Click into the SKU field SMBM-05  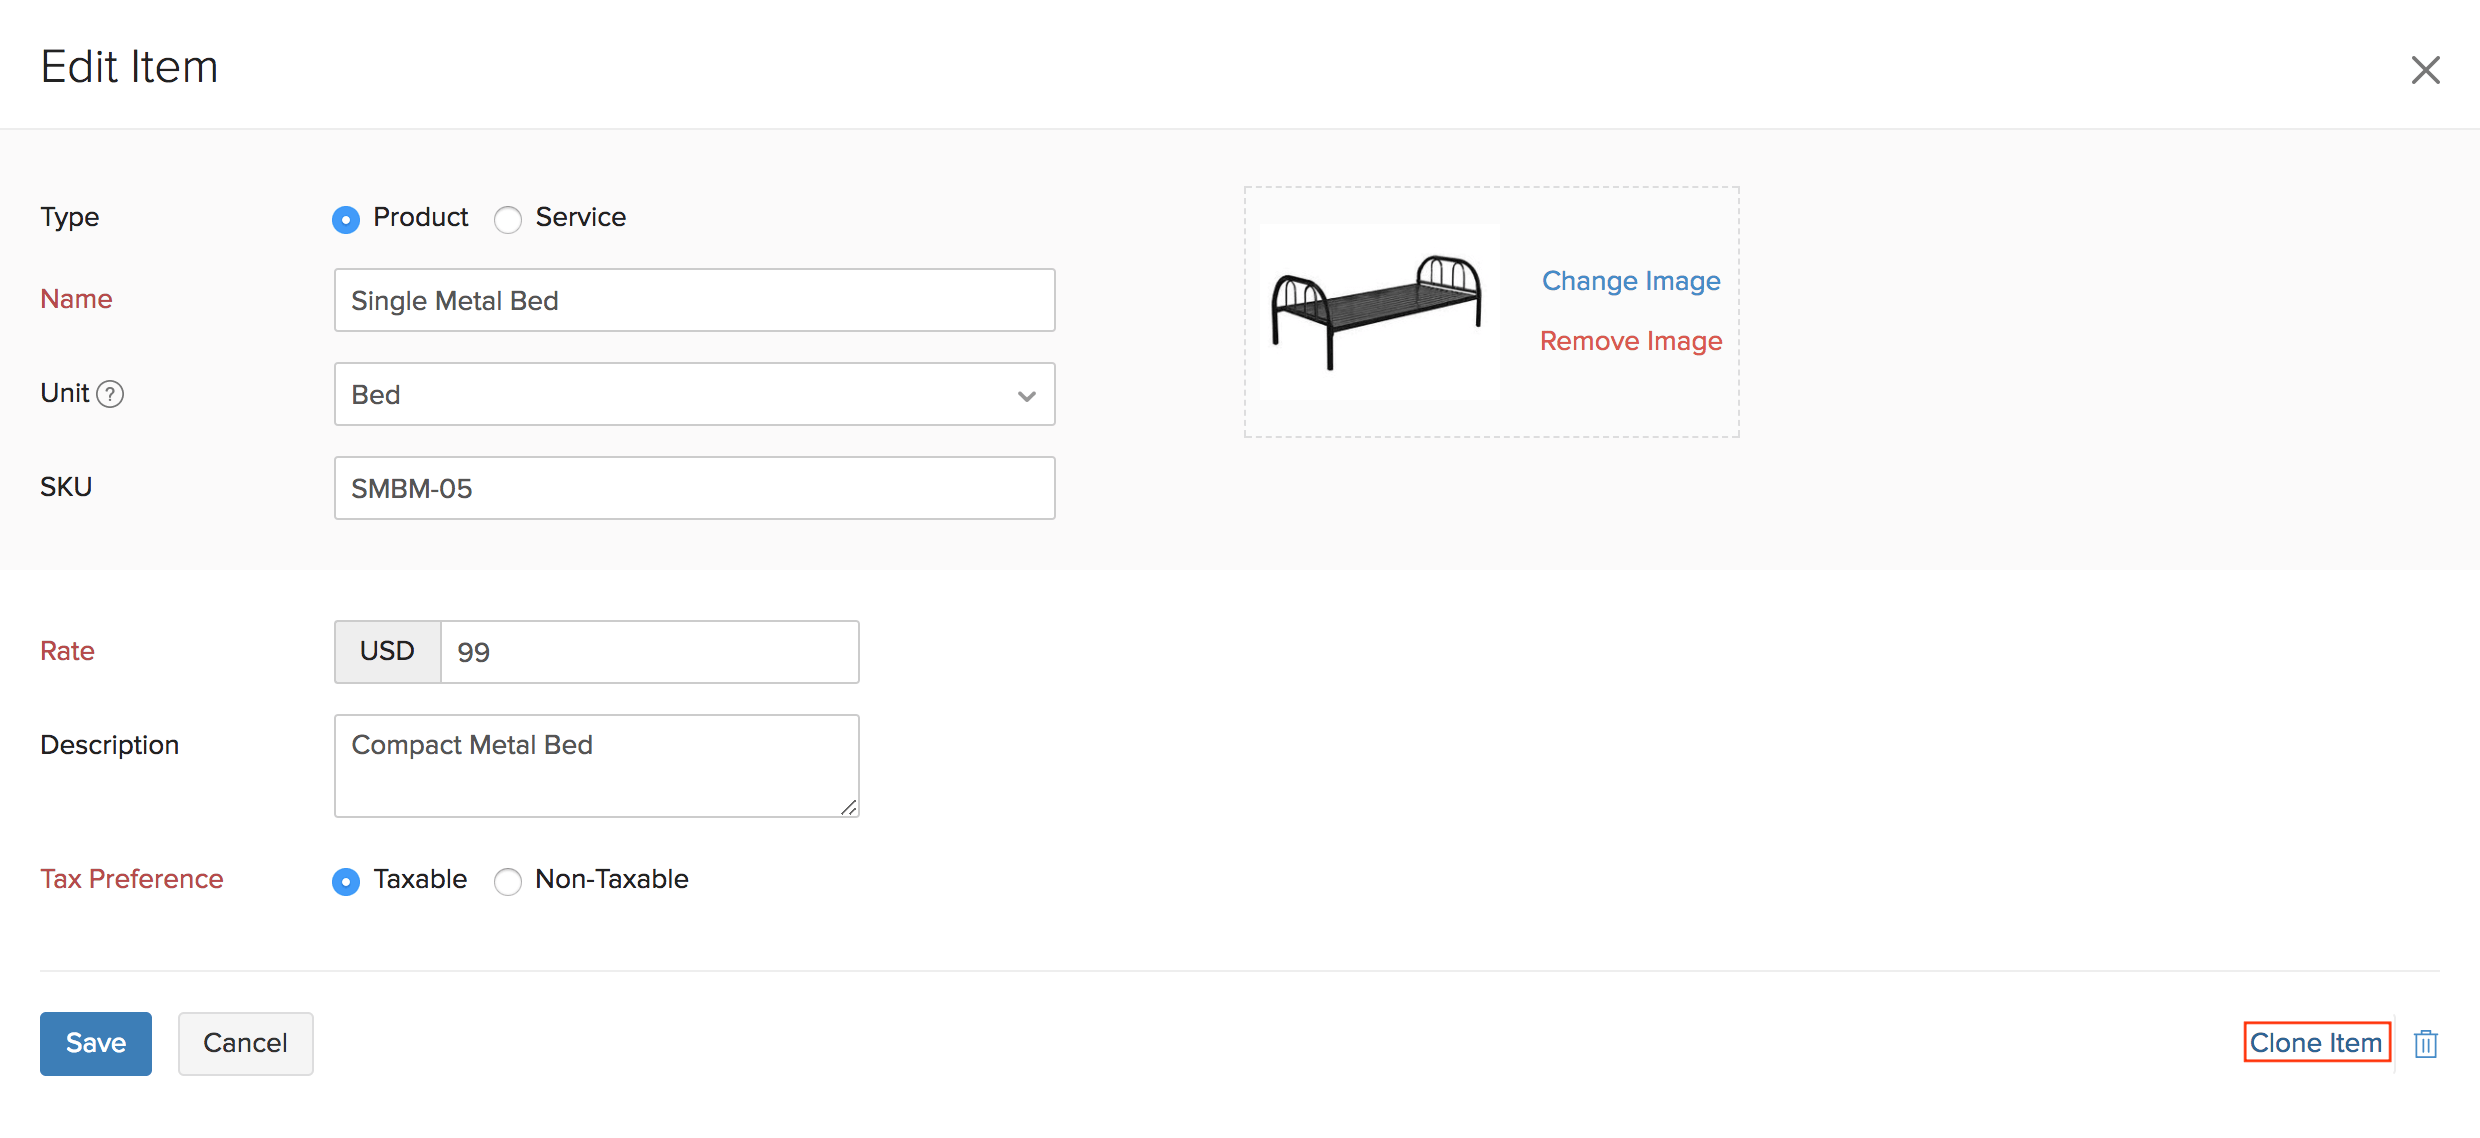pos(694,488)
